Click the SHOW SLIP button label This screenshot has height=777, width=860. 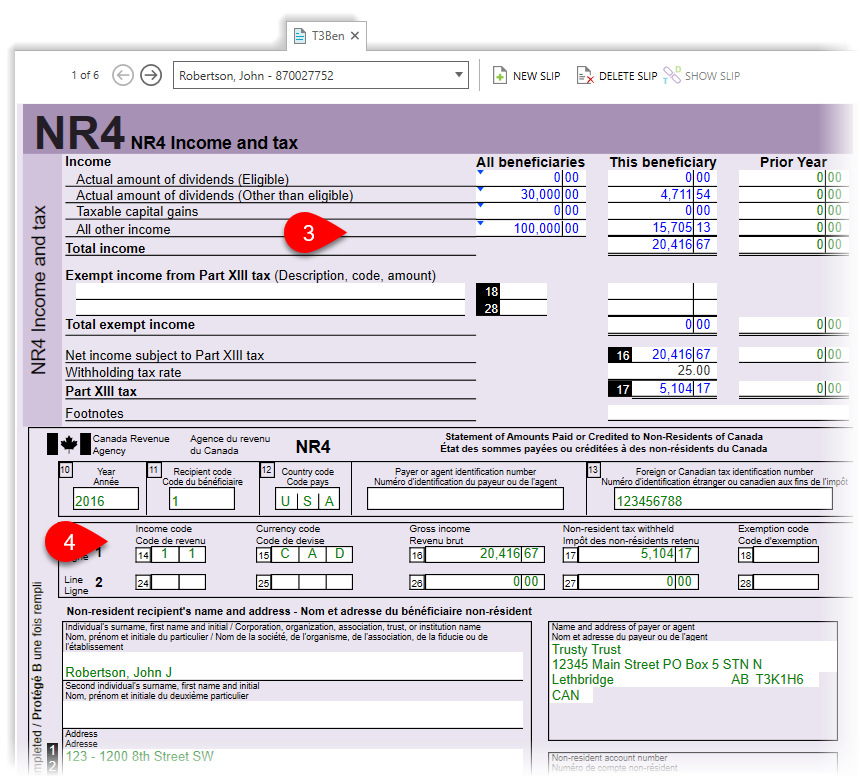[x=712, y=76]
